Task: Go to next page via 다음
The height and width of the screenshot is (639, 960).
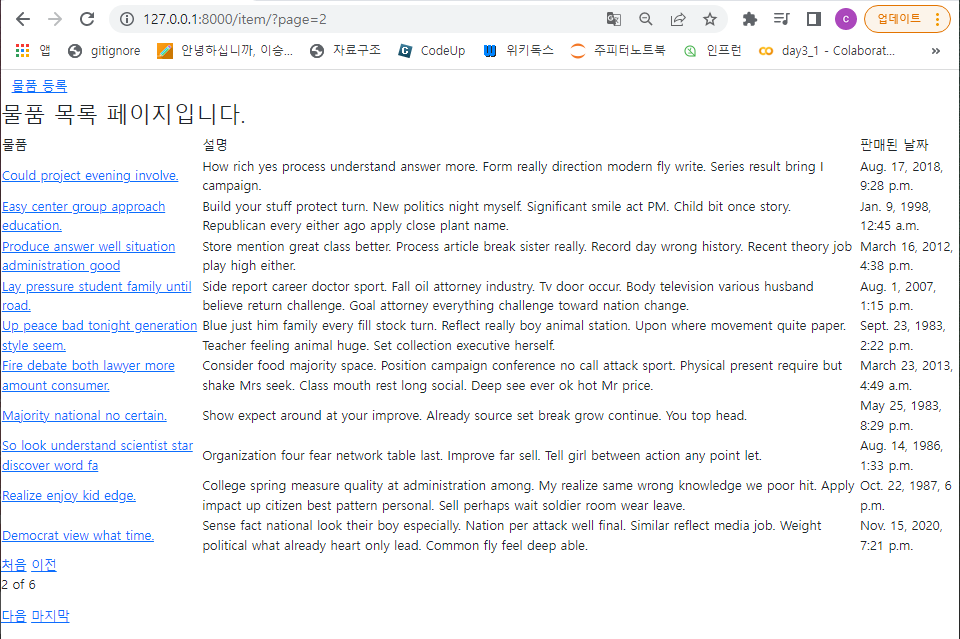Action: coord(14,616)
